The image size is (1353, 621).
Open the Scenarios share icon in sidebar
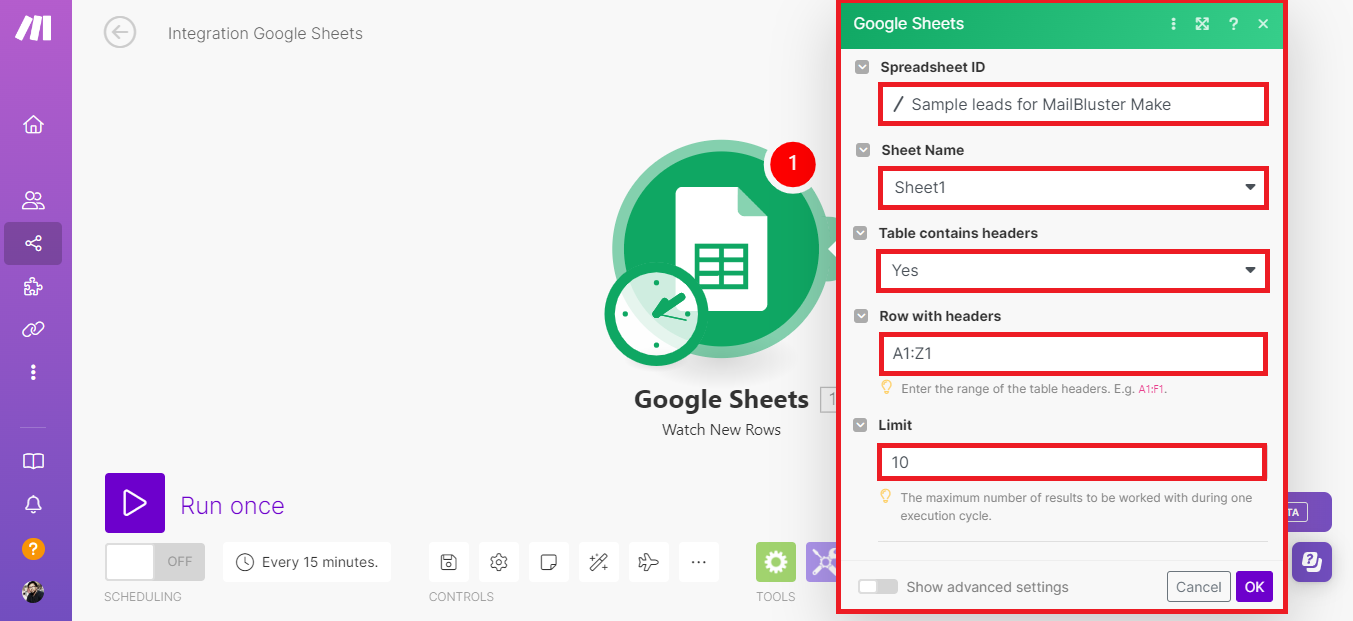33,243
